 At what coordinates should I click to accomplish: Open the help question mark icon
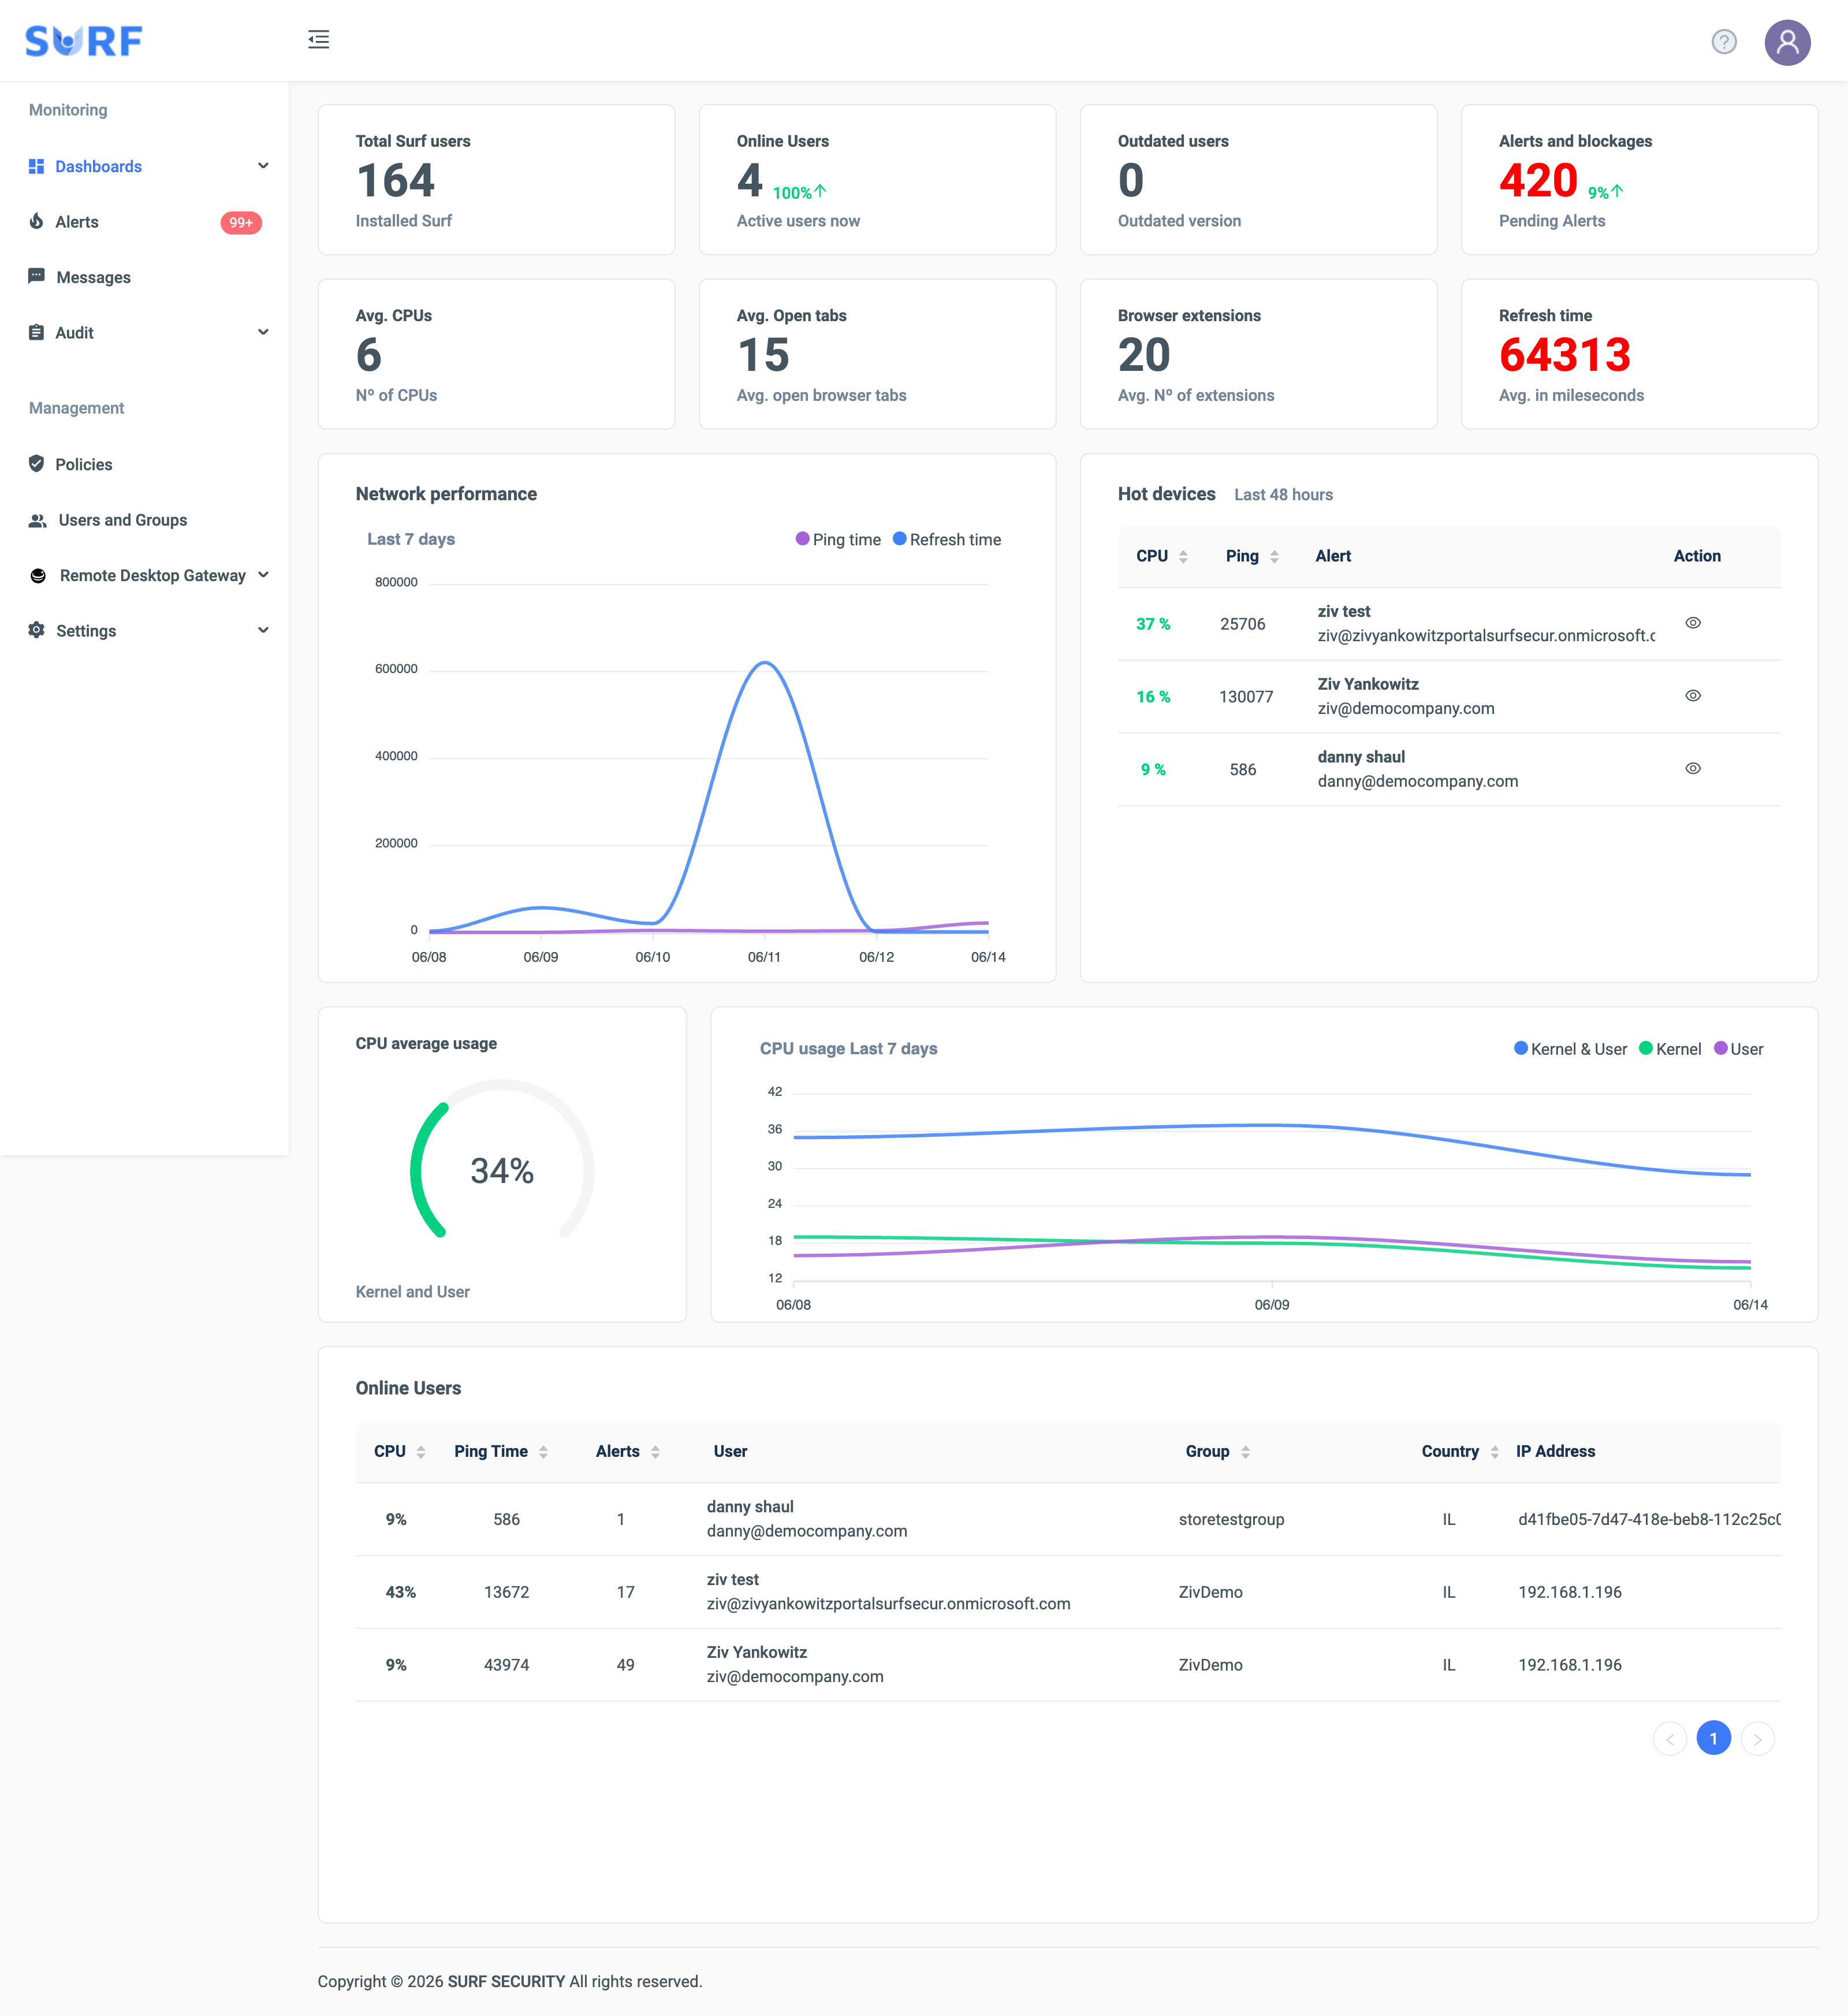[x=1724, y=42]
